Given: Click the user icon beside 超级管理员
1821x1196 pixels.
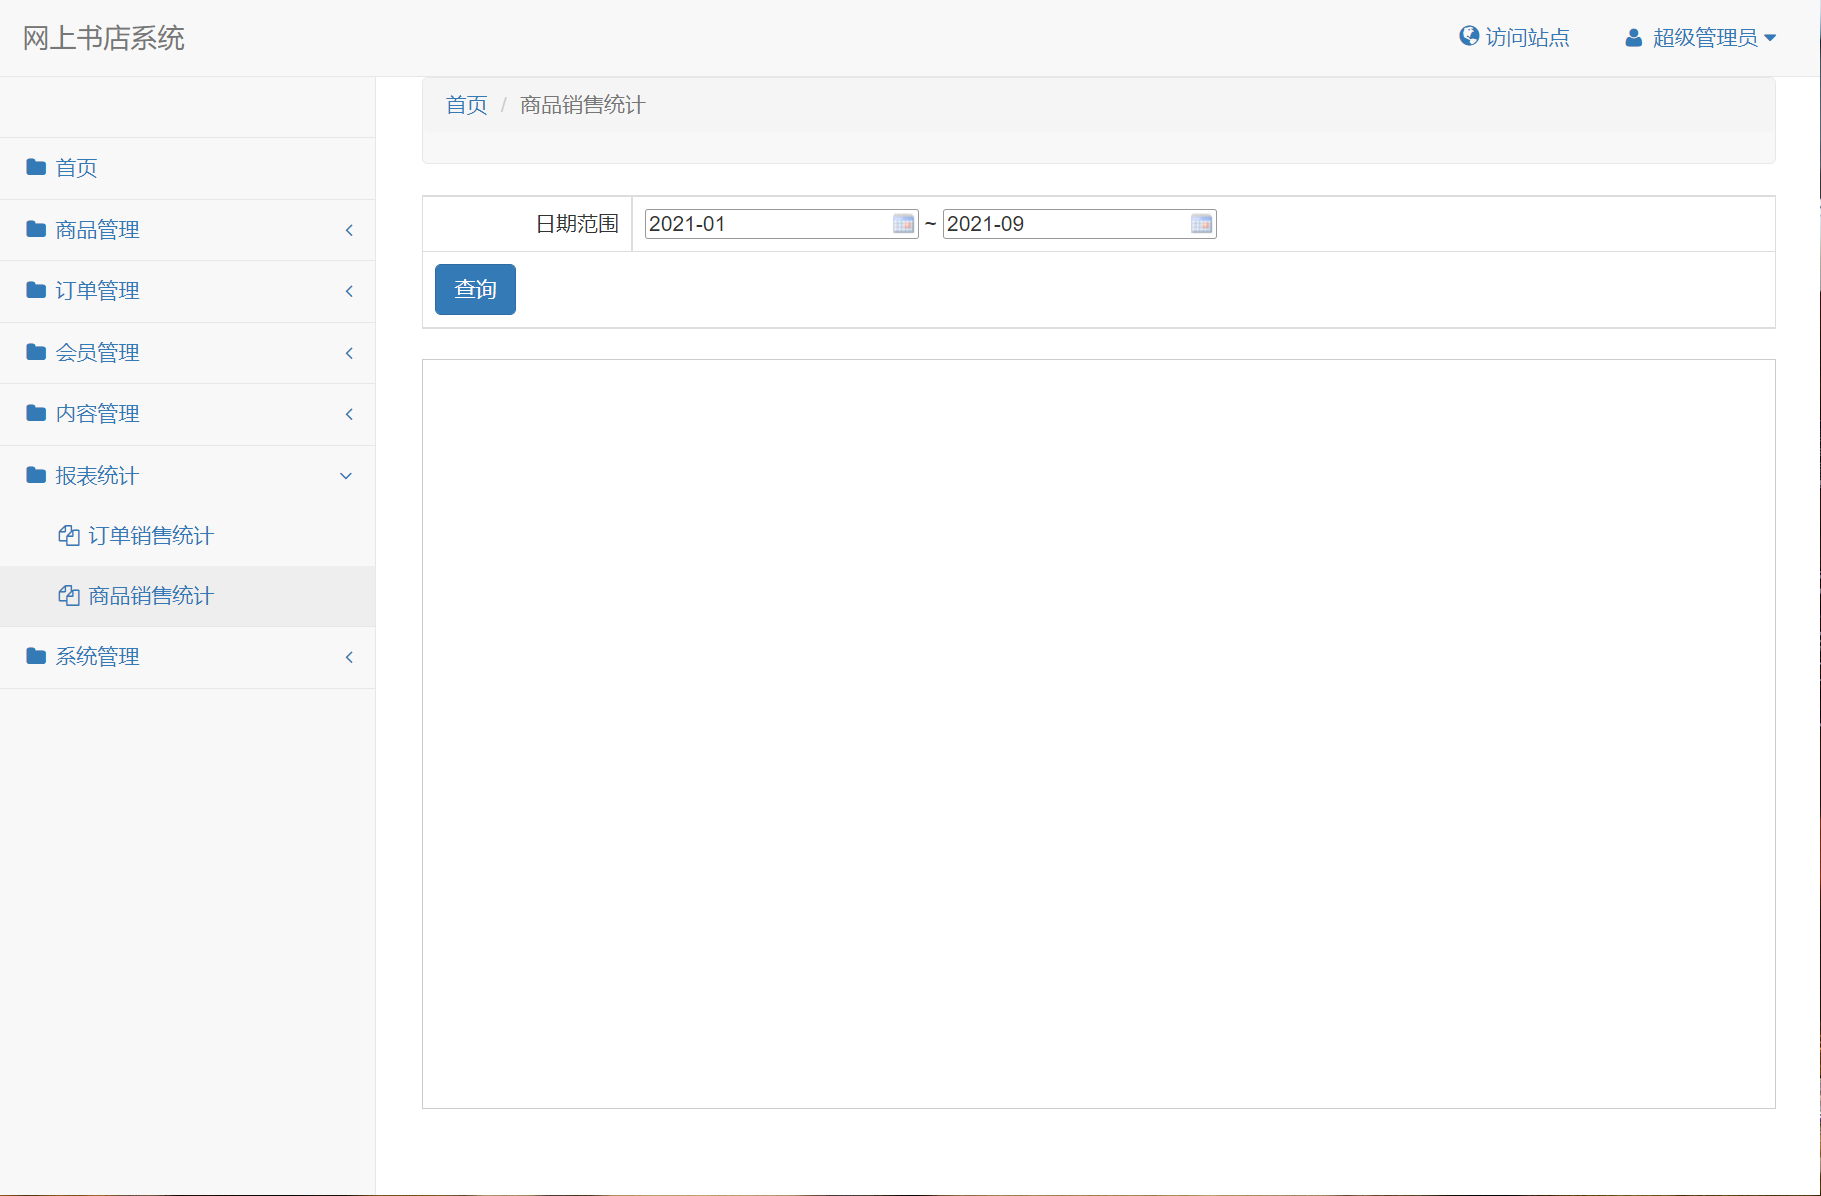Looking at the screenshot, I should point(1634,38).
